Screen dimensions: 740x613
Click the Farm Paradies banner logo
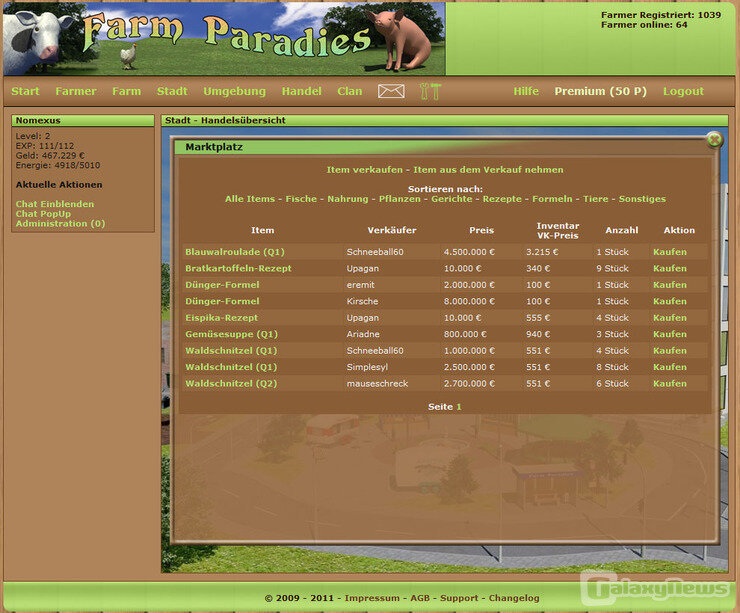pyautogui.click(x=224, y=39)
